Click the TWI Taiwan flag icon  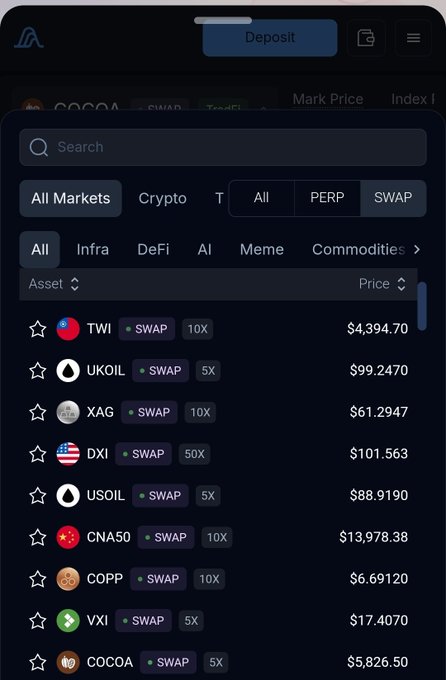click(68, 329)
